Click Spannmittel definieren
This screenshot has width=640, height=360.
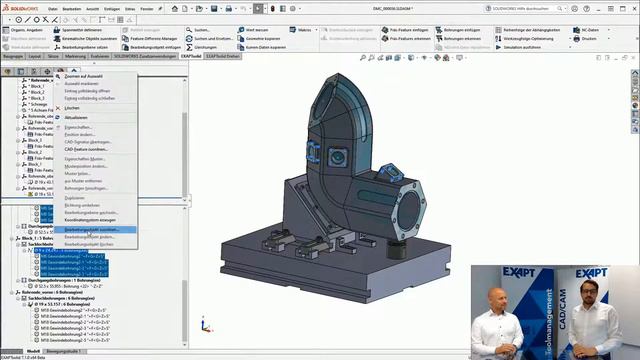click(x=78, y=30)
